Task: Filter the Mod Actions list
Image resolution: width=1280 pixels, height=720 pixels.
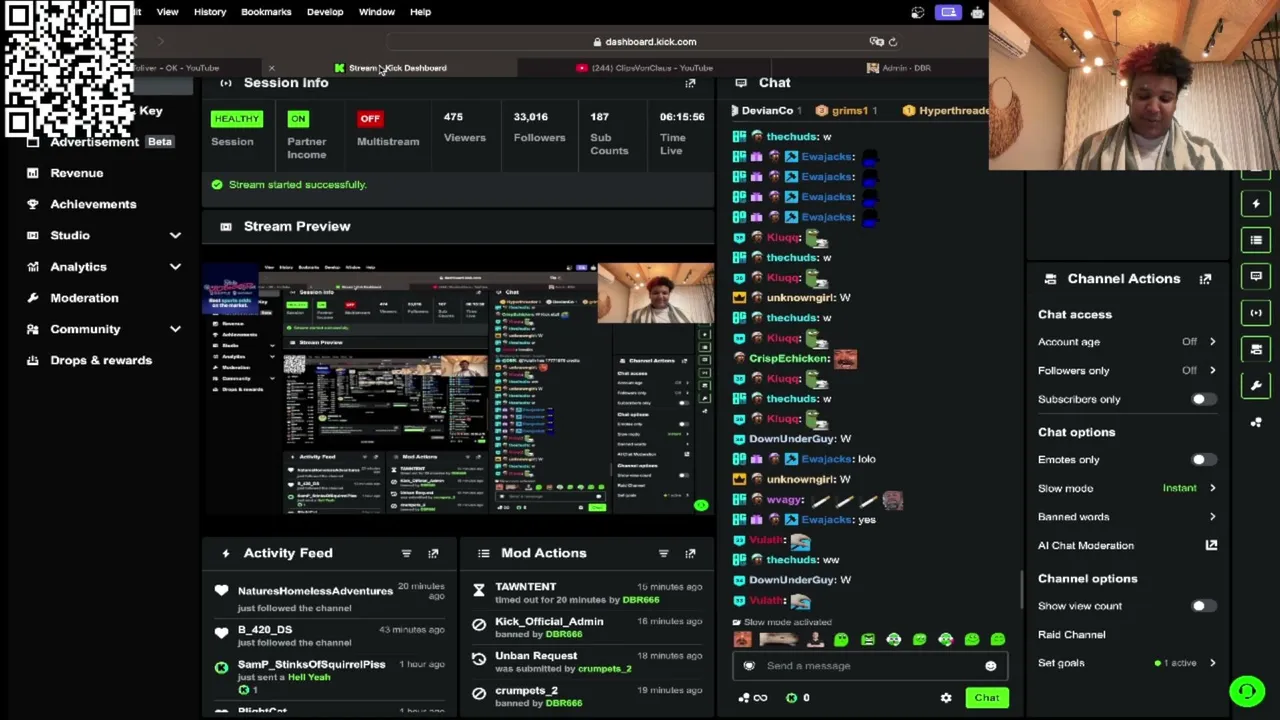Action: (x=663, y=553)
